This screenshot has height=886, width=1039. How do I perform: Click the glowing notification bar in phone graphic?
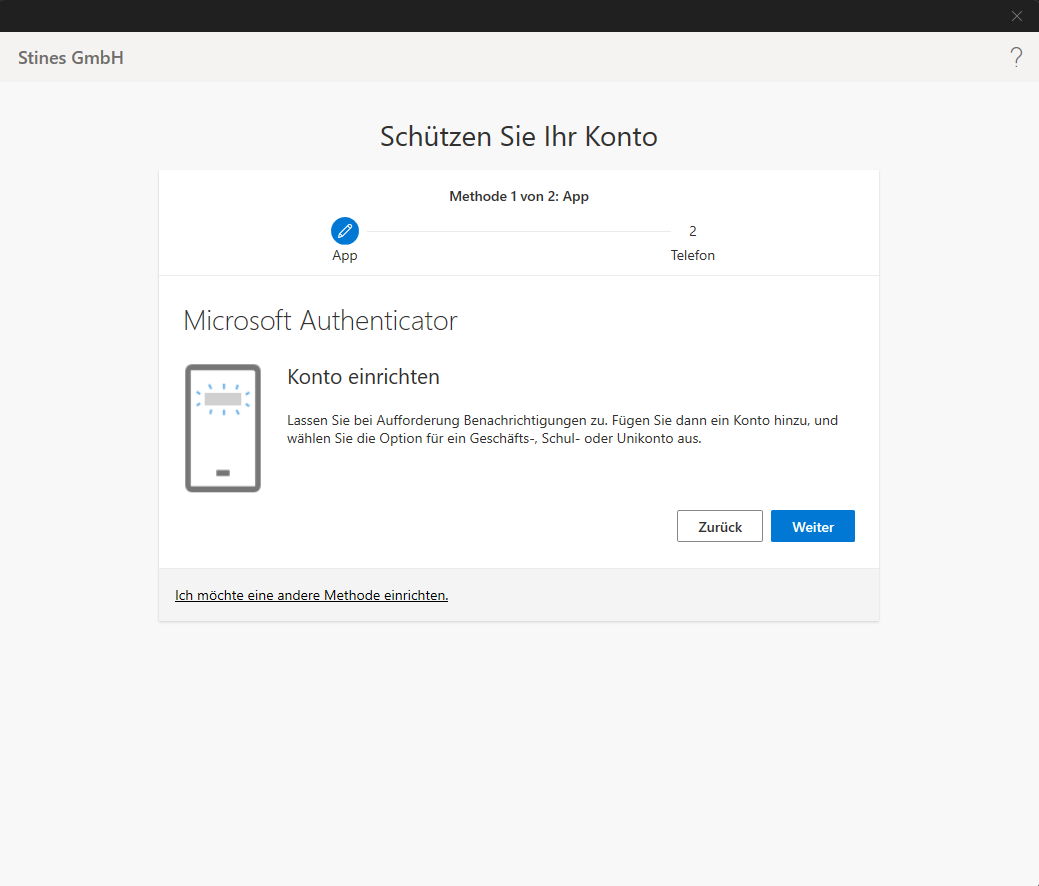(223, 398)
